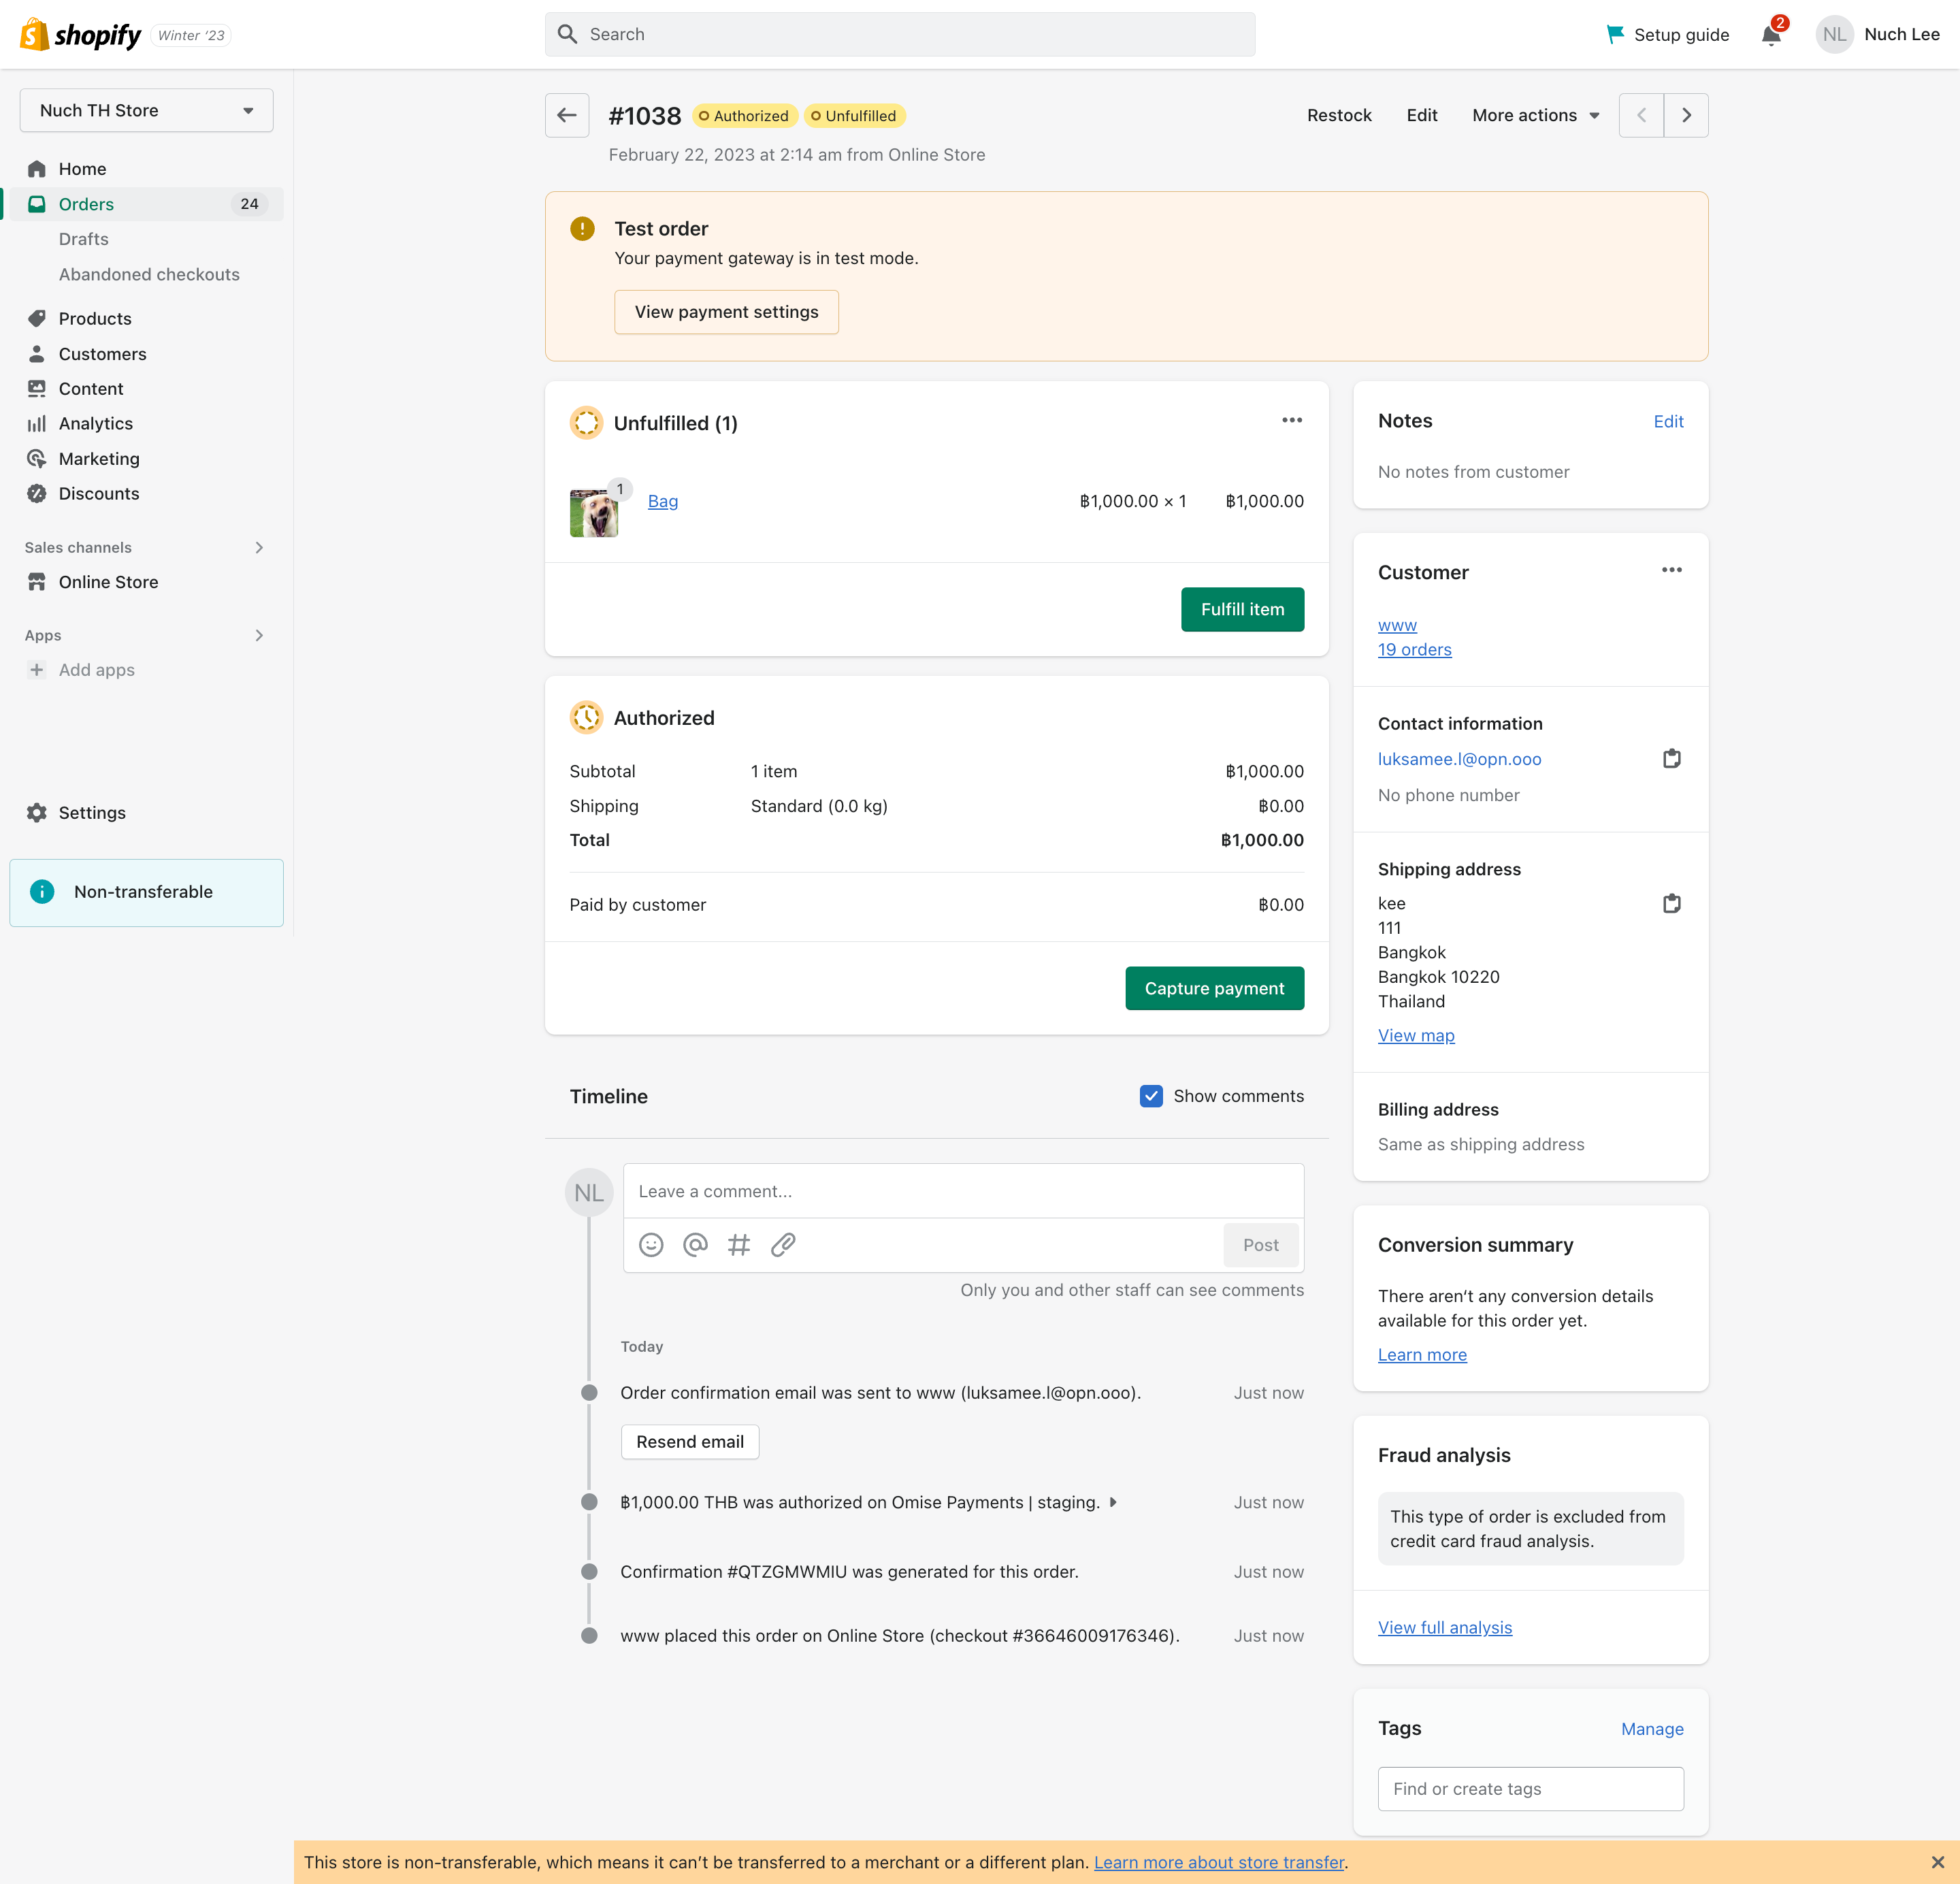The image size is (1960, 1884).
Task: Click the Find or create tags field
Action: click(x=1530, y=1788)
